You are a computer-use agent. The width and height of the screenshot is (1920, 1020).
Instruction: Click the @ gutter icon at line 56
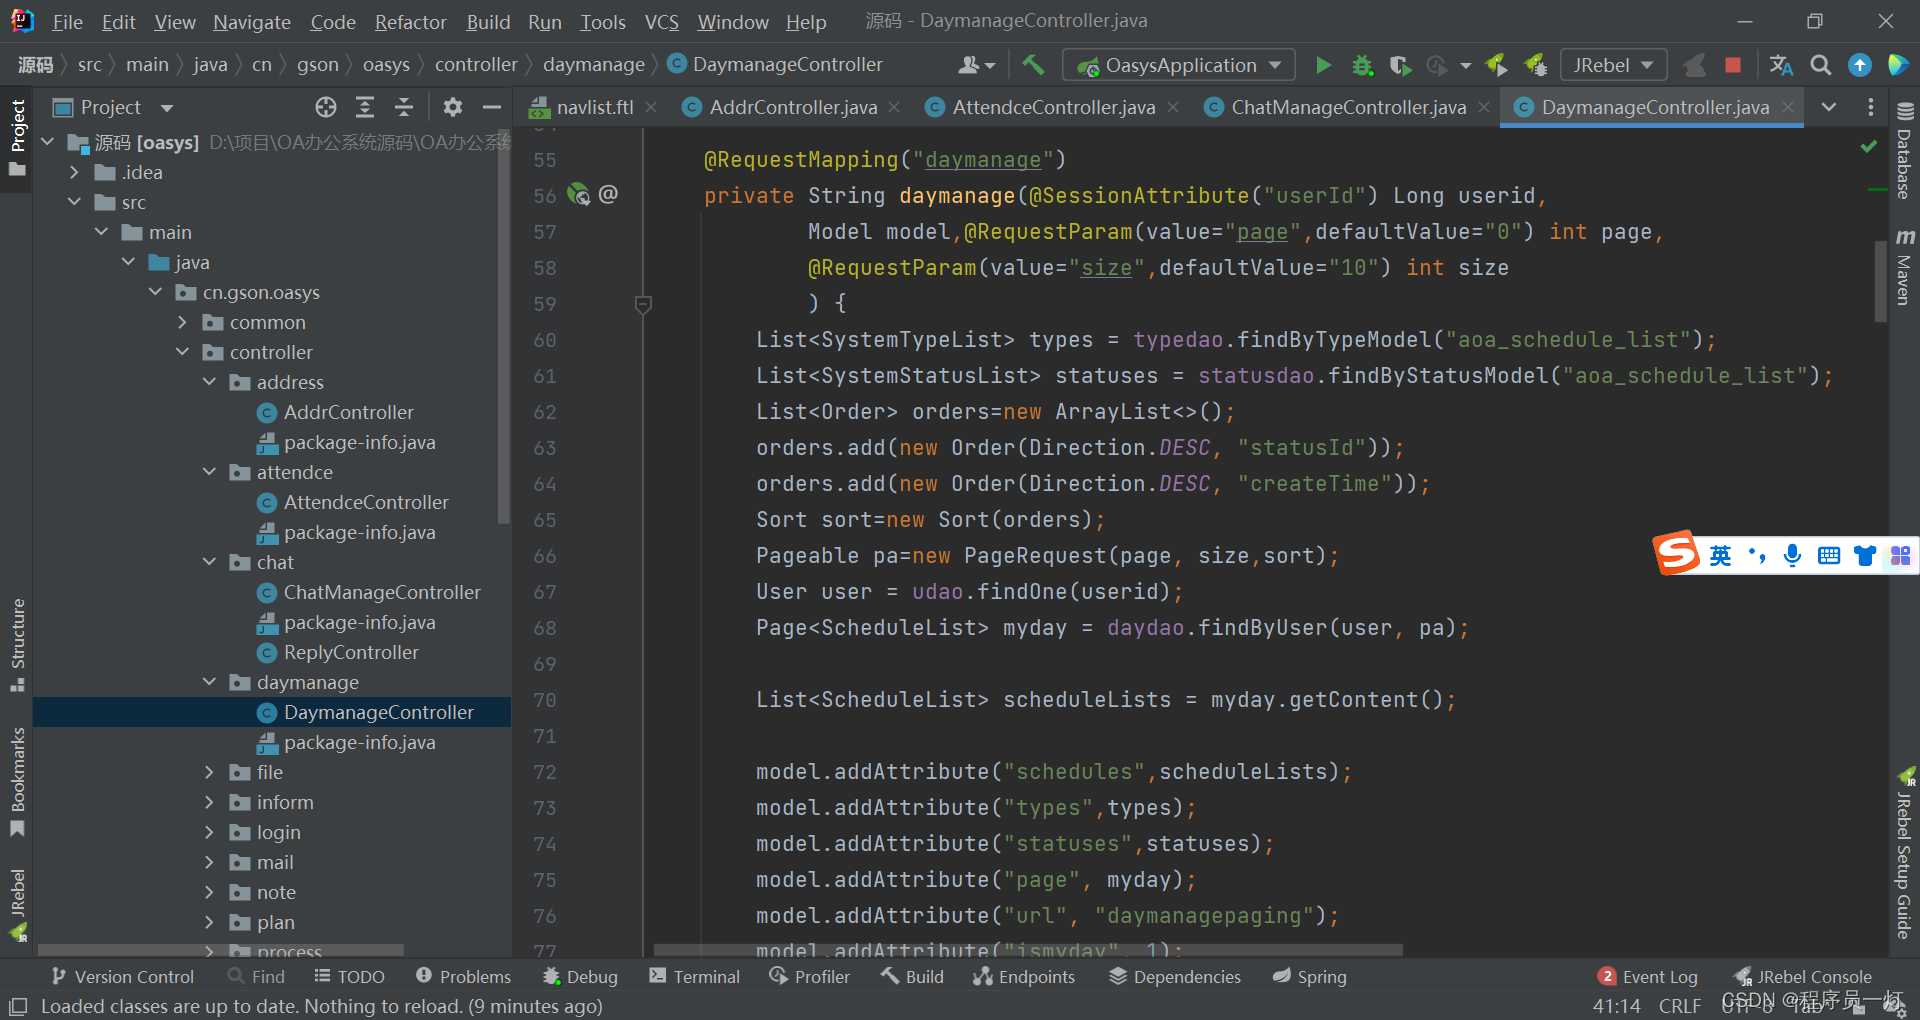608,194
